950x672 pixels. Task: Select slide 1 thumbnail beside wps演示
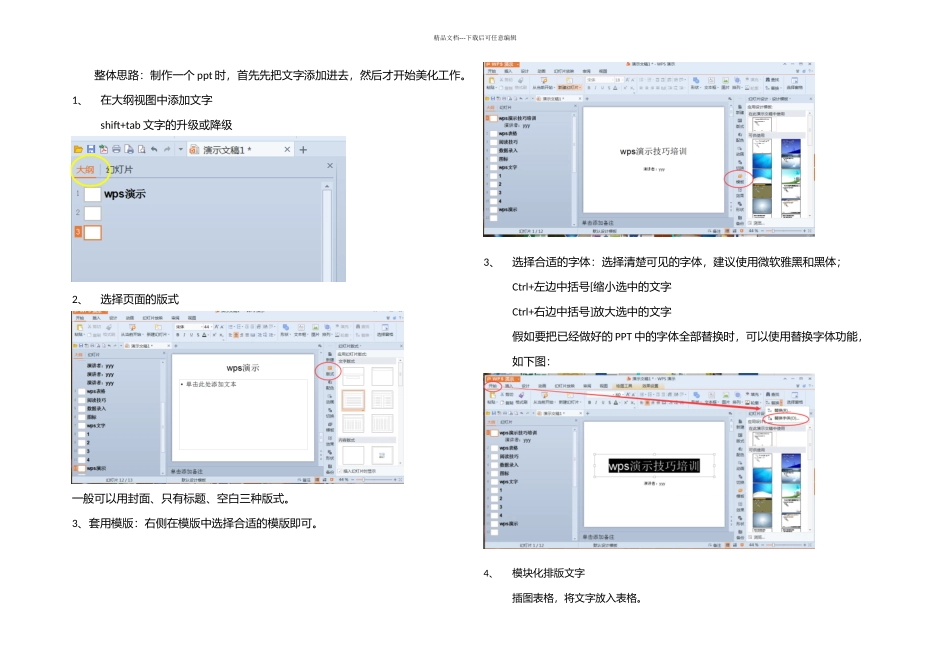pyautogui.click(x=92, y=194)
